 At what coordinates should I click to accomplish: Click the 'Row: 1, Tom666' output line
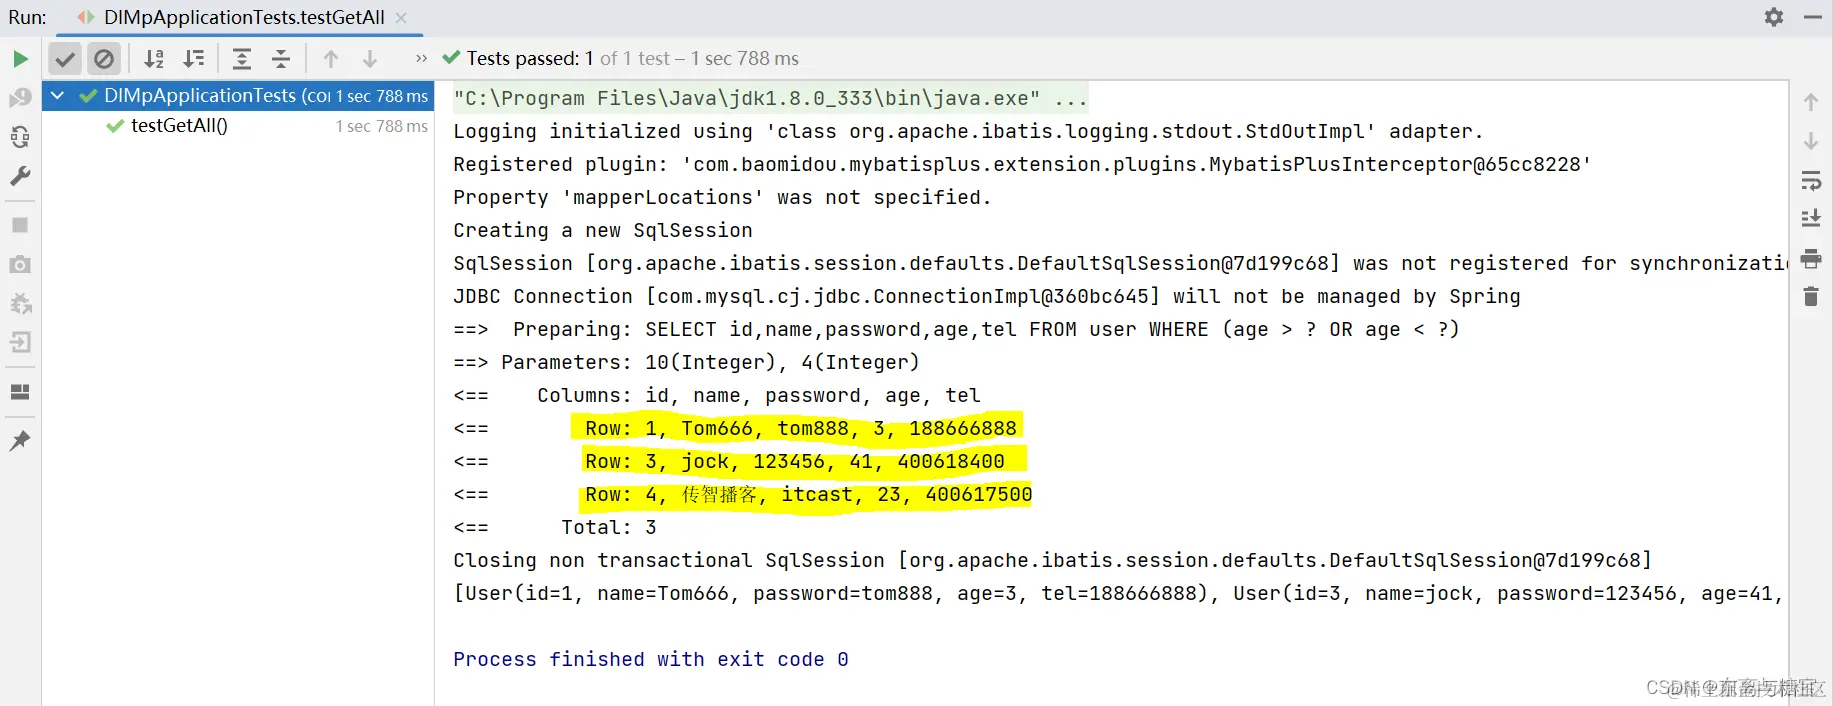tap(736, 428)
